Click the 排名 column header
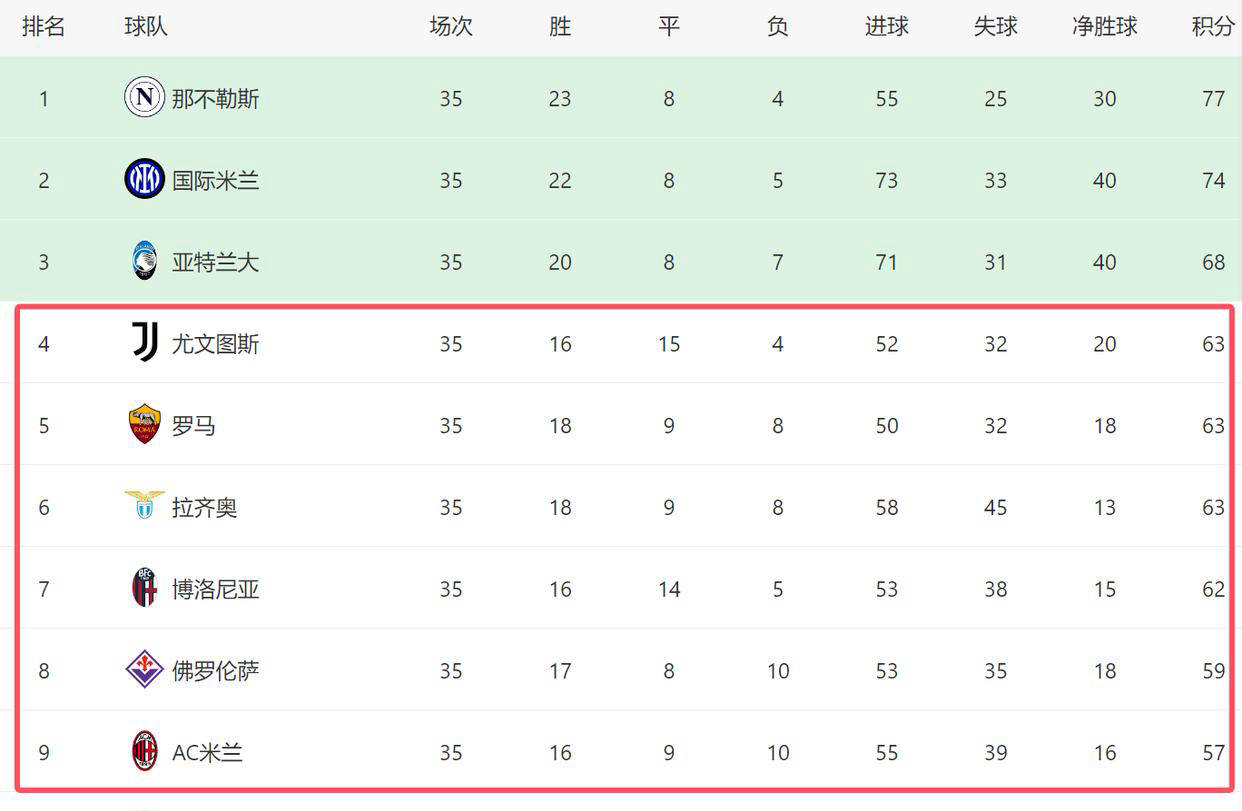 43,27
